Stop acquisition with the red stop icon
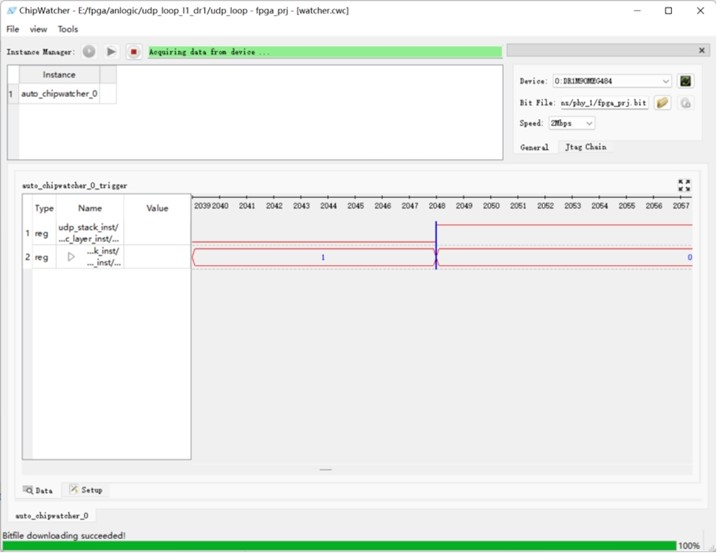717x553 pixels. coord(133,51)
